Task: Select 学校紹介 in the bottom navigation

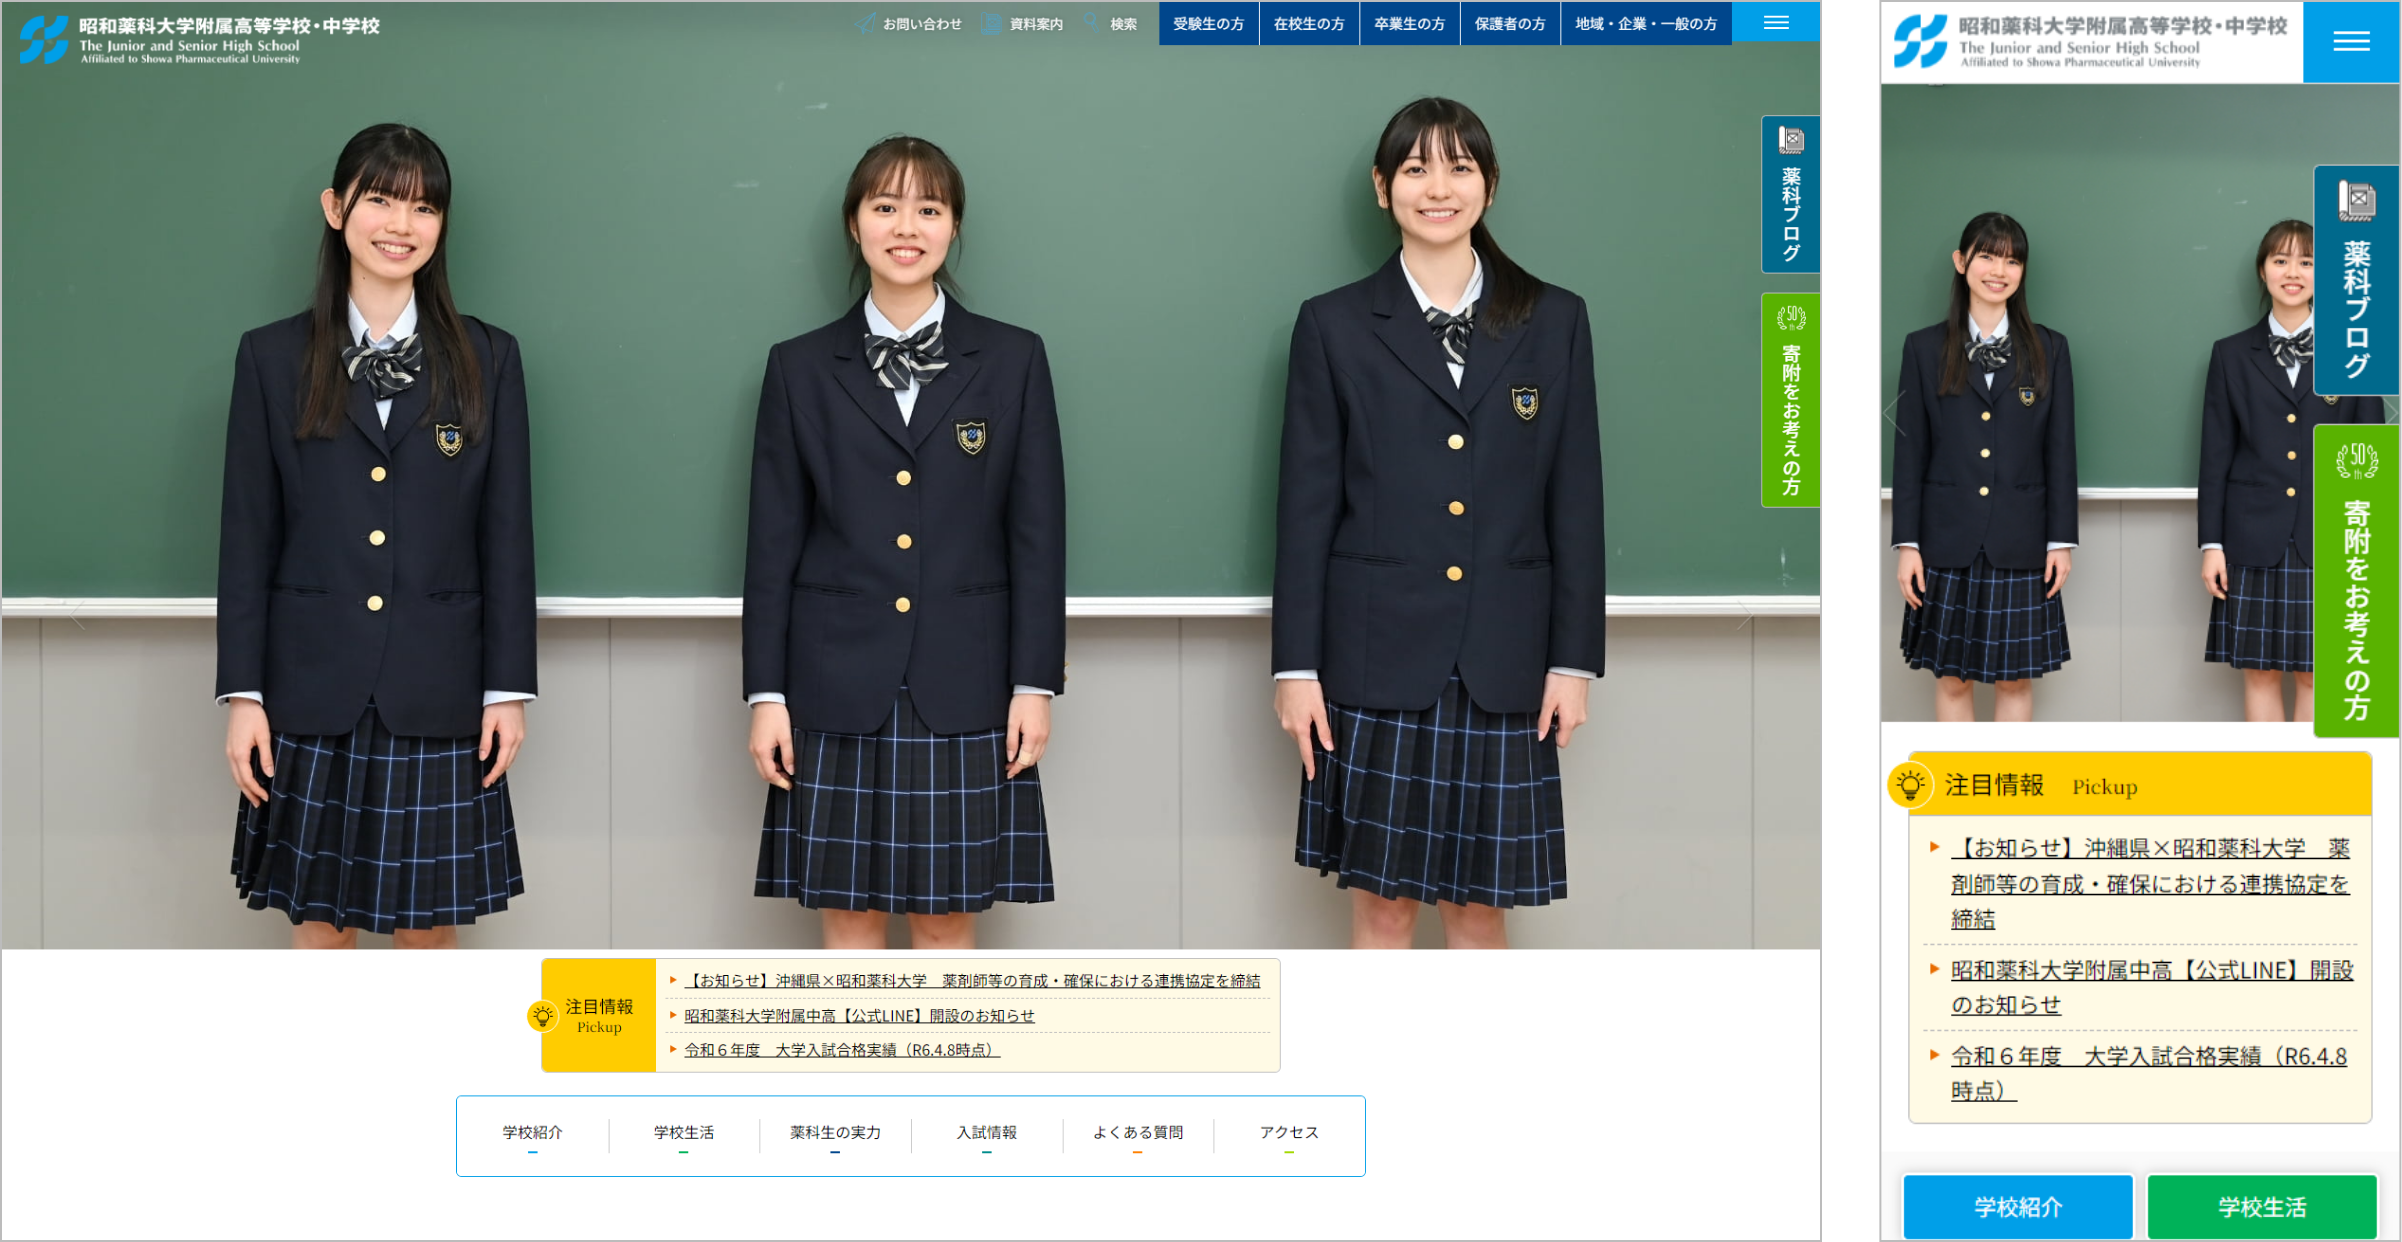Action: (532, 1133)
